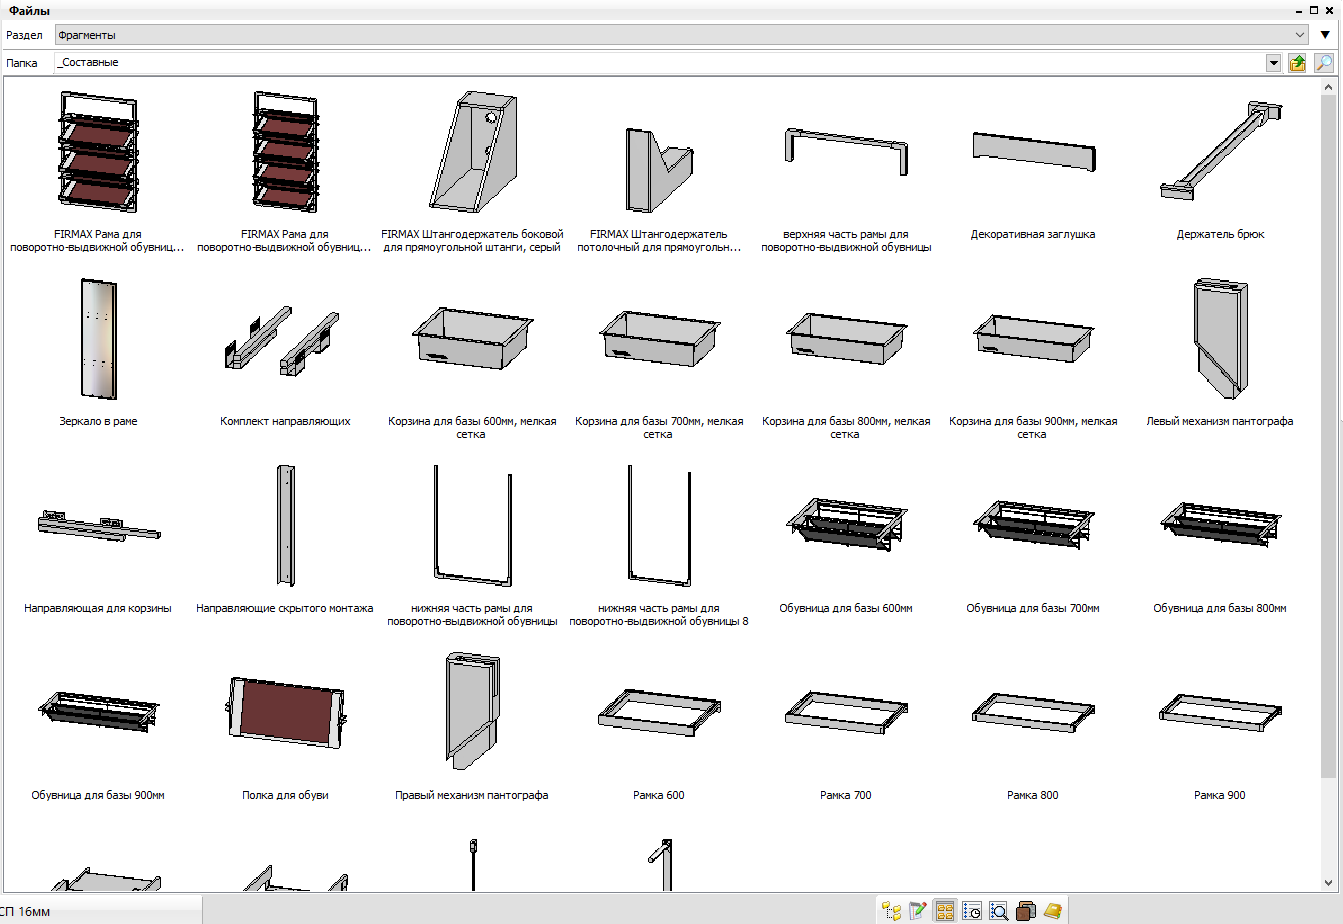Image resolution: width=1343 pixels, height=924 pixels.
Task: Click the notepad with pencil icon
Action: tap(918, 910)
